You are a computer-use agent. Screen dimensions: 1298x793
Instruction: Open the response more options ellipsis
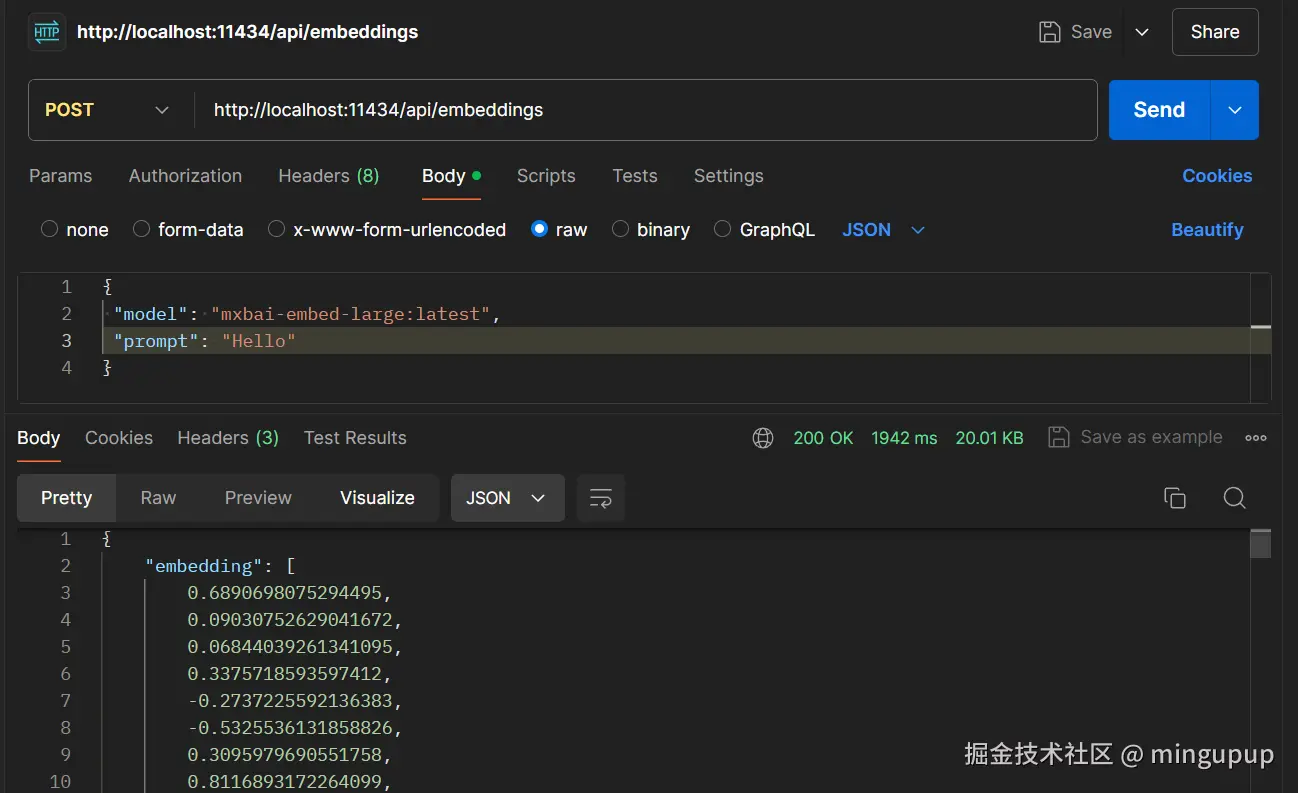click(x=1256, y=438)
